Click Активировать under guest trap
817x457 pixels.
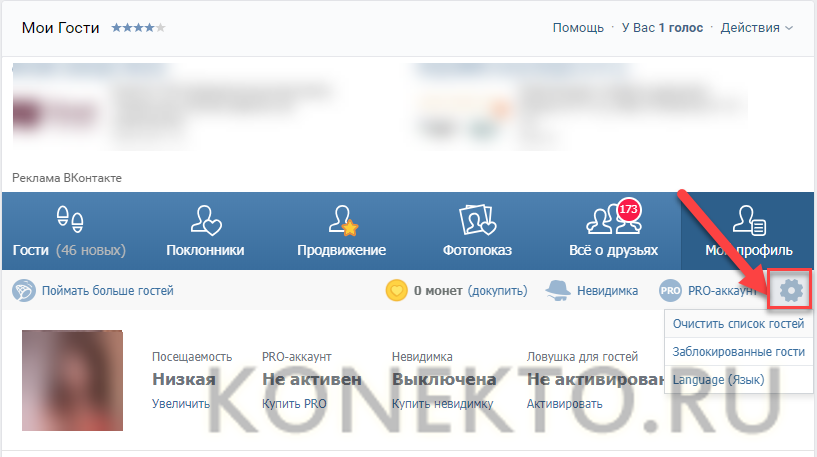[x=564, y=404]
